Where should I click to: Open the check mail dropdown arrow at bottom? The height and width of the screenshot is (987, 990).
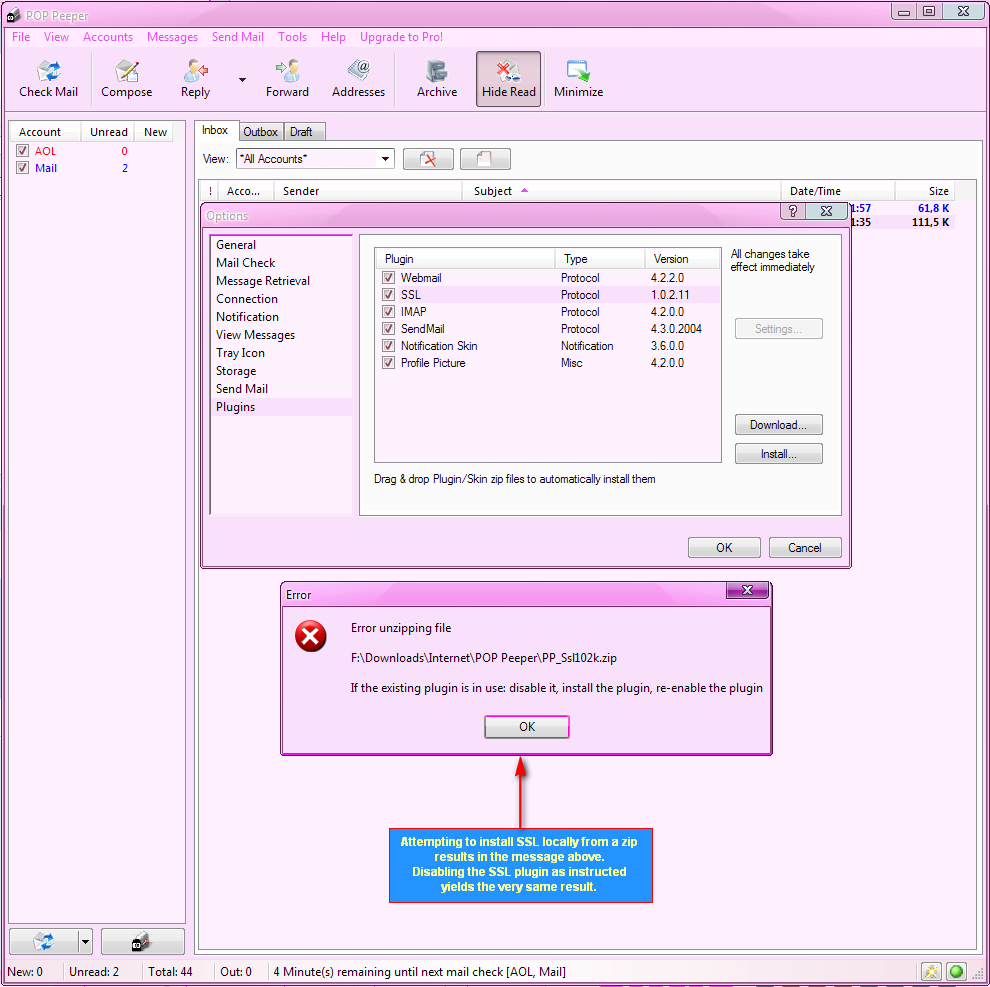pos(85,942)
